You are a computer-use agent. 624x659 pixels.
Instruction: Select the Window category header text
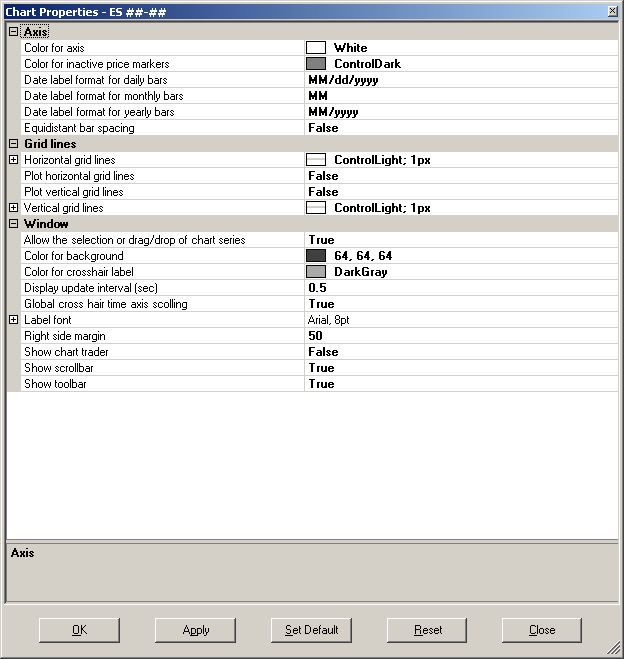46,224
